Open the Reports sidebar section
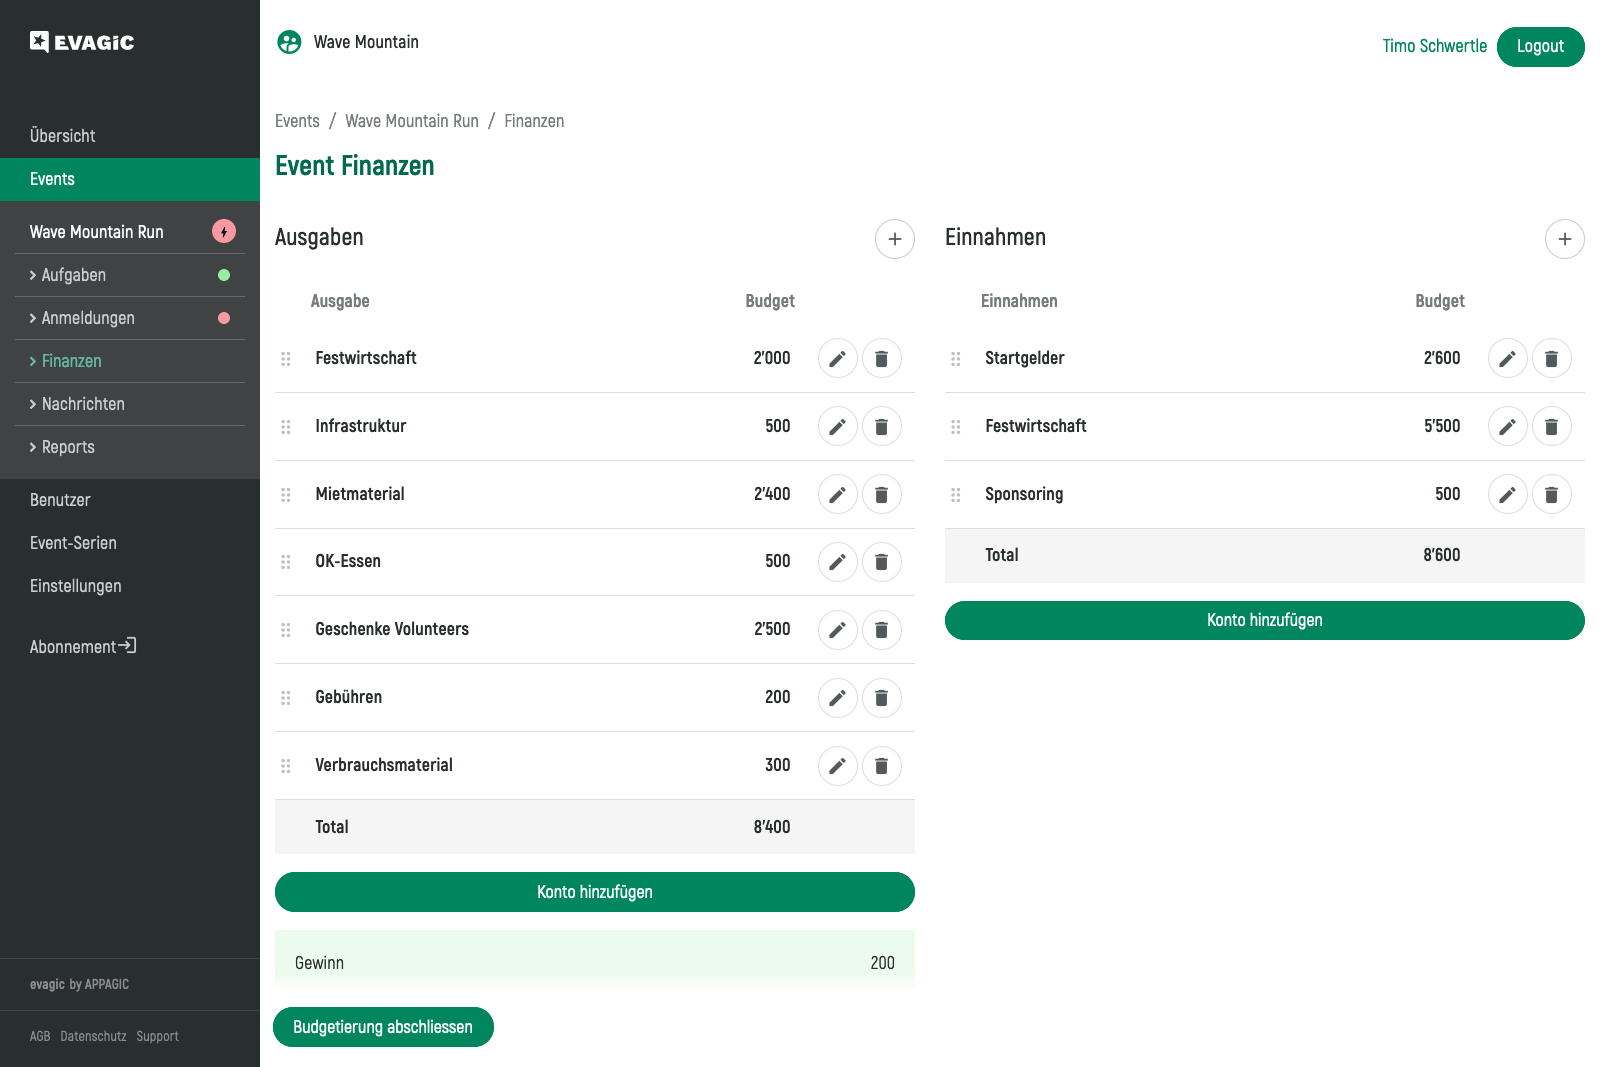The width and height of the screenshot is (1600, 1067). pos(68,447)
